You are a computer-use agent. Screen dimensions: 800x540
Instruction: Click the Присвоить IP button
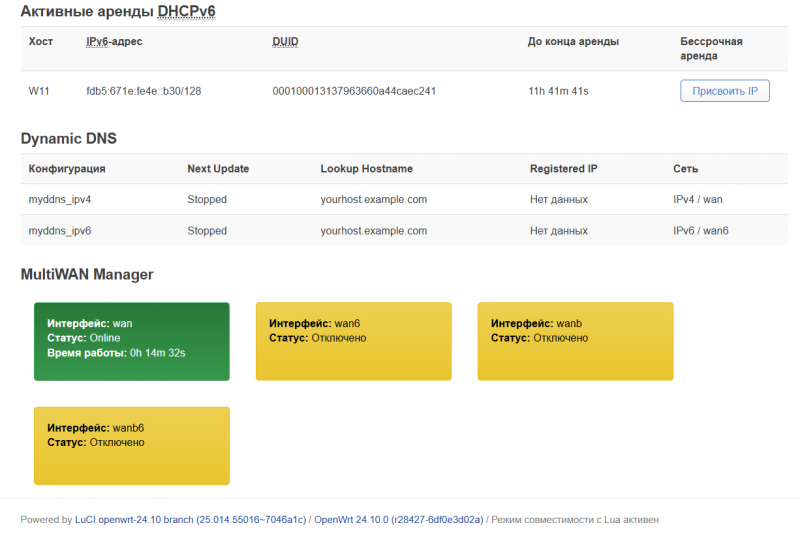(x=725, y=91)
